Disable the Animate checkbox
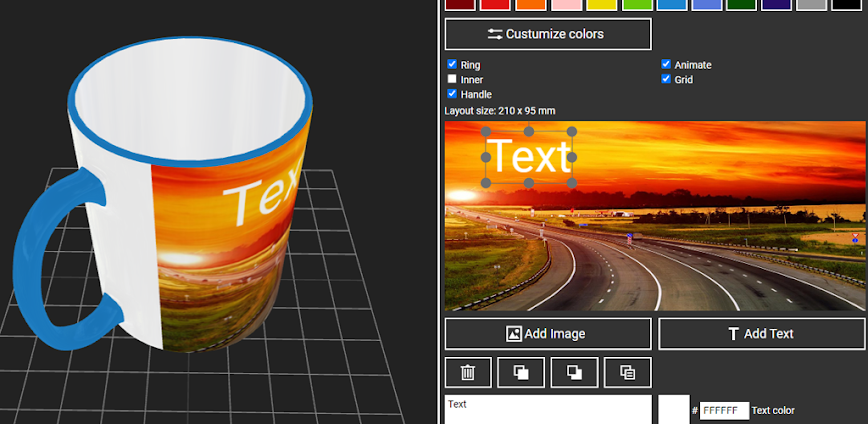Image resolution: width=868 pixels, height=424 pixels. (x=666, y=64)
